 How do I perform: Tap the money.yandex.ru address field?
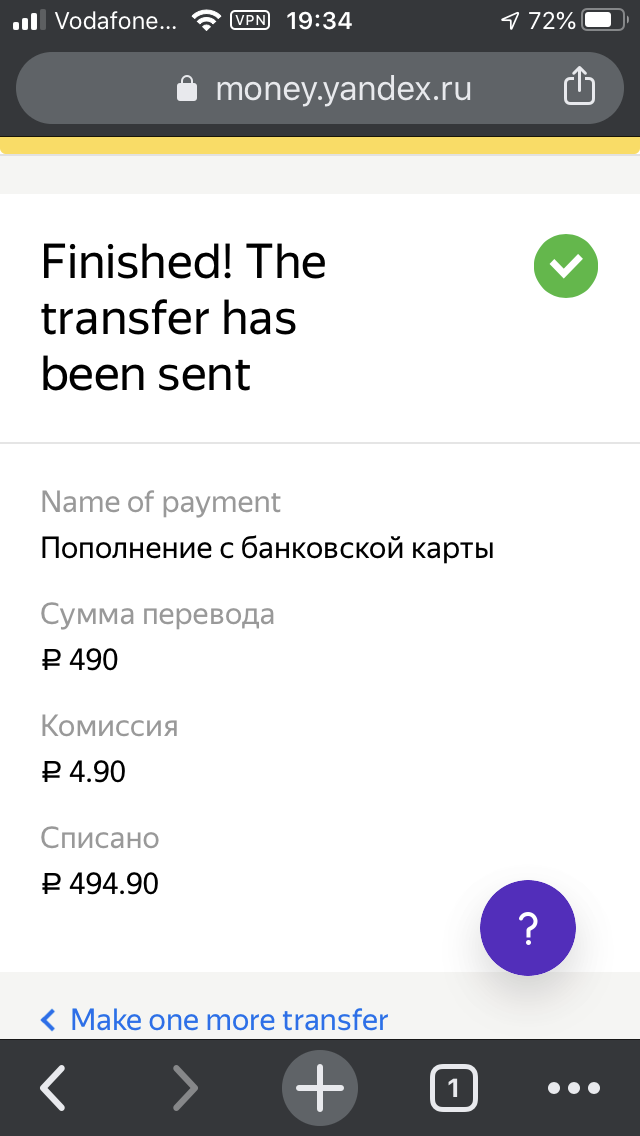pyautogui.click(x=342, y=90)
